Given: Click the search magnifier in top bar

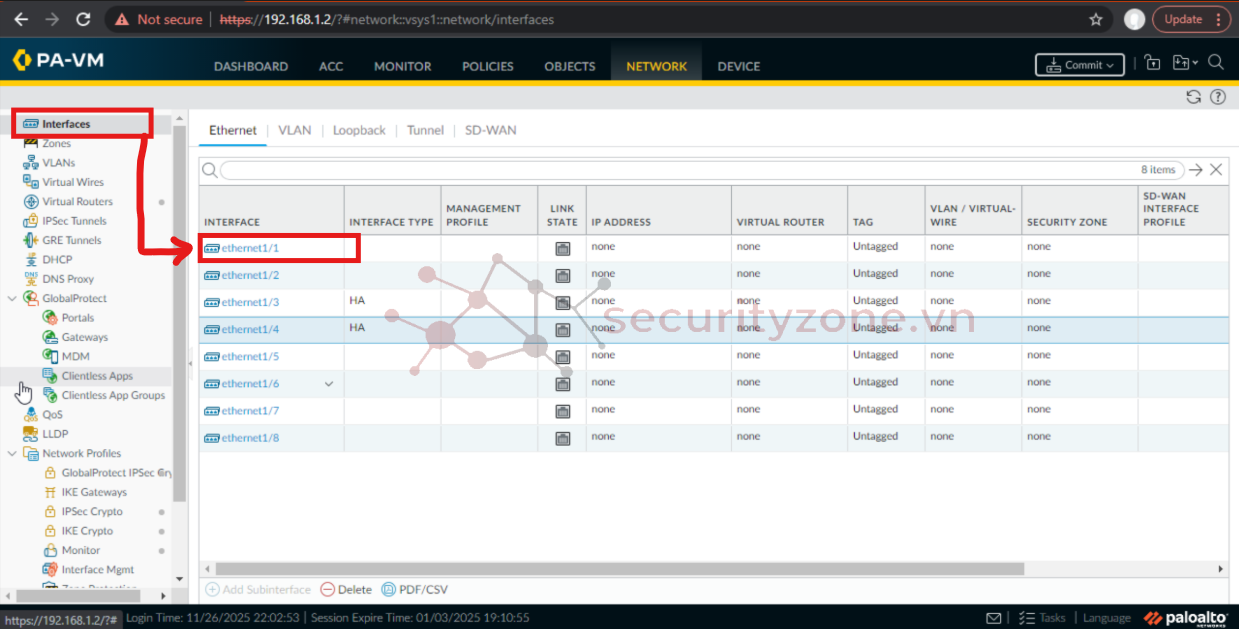Looking at the screenshot, I should point(1215,63).
